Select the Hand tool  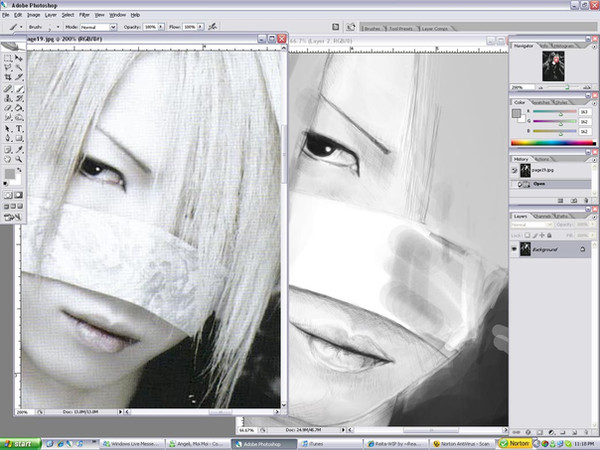point(8,159)
